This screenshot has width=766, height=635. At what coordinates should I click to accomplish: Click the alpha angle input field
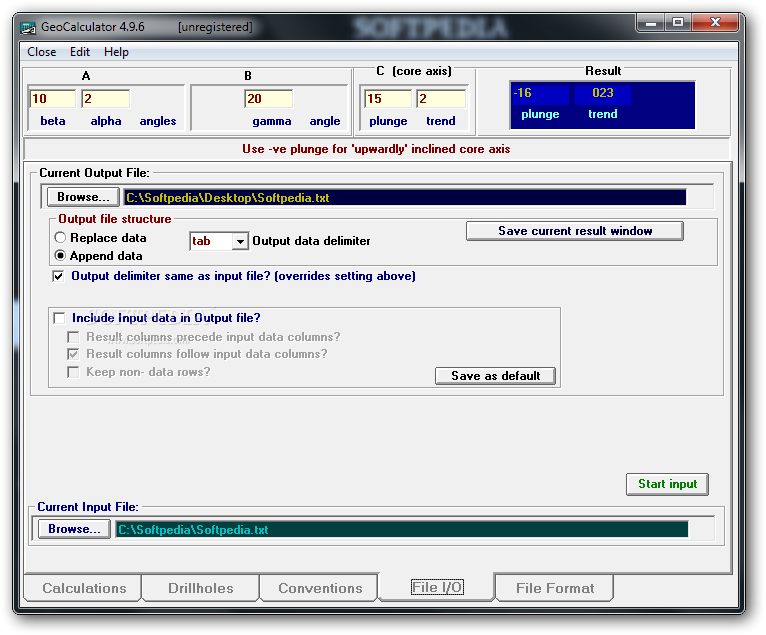click(106, 99)
